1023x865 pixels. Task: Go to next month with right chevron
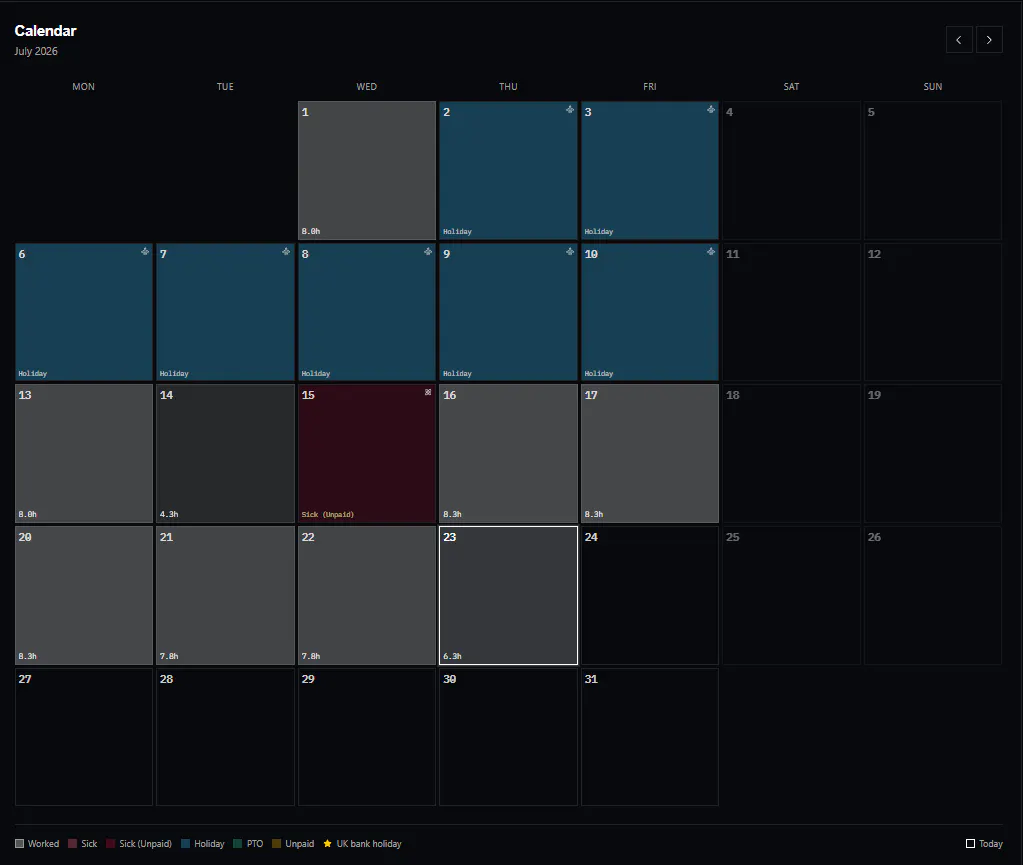pyautogui.click(x=989, y=40)
